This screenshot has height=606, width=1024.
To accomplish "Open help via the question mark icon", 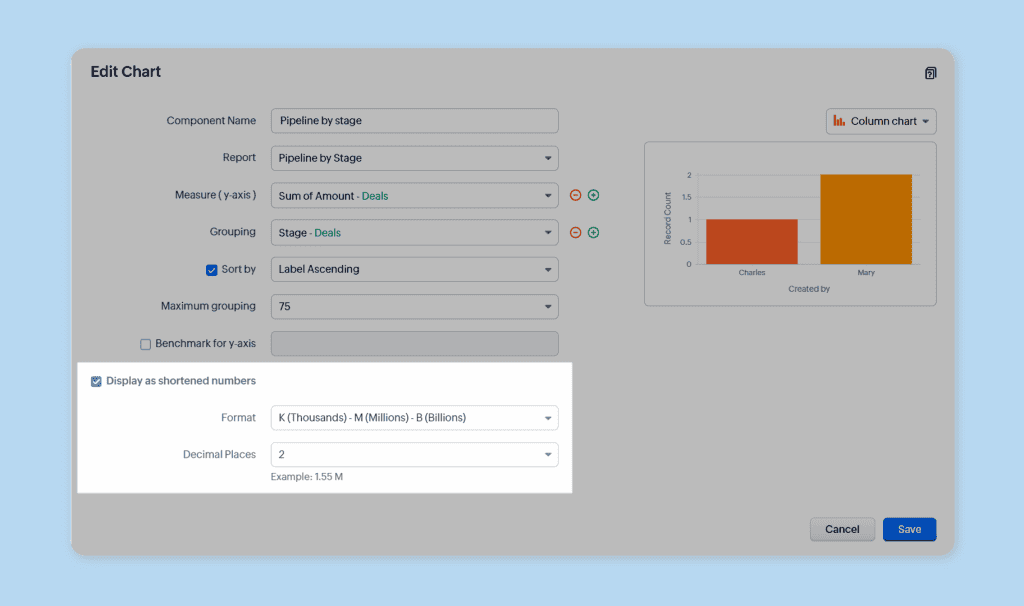I will (930, 72).
